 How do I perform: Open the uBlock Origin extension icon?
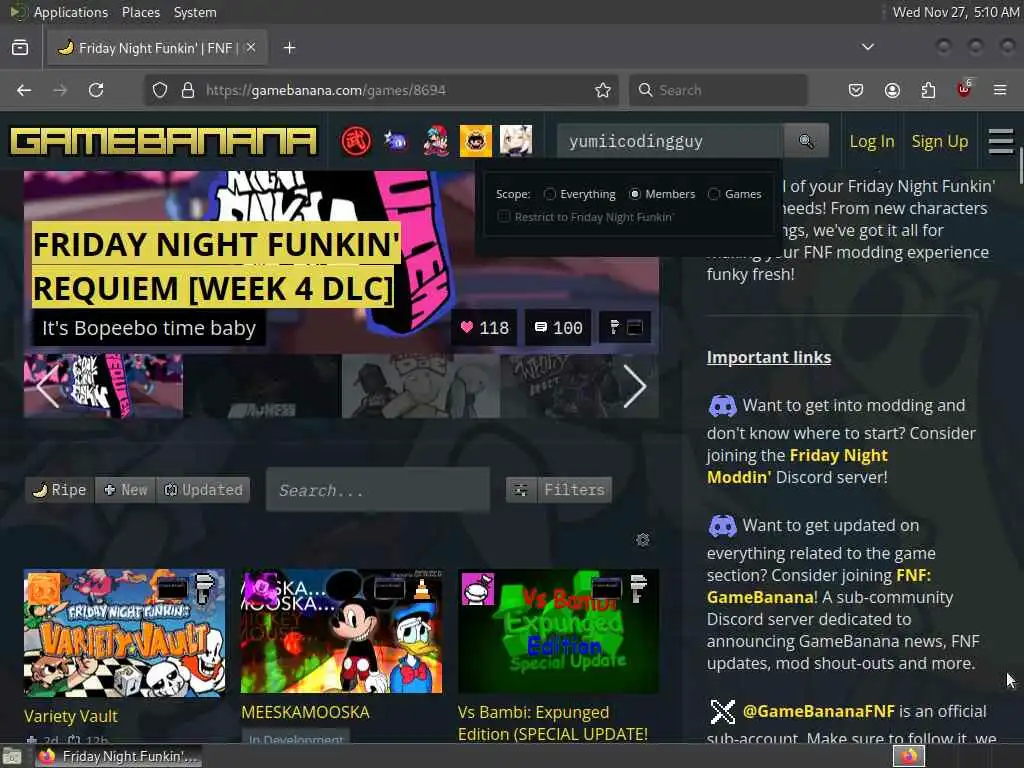tap(964, 89)
